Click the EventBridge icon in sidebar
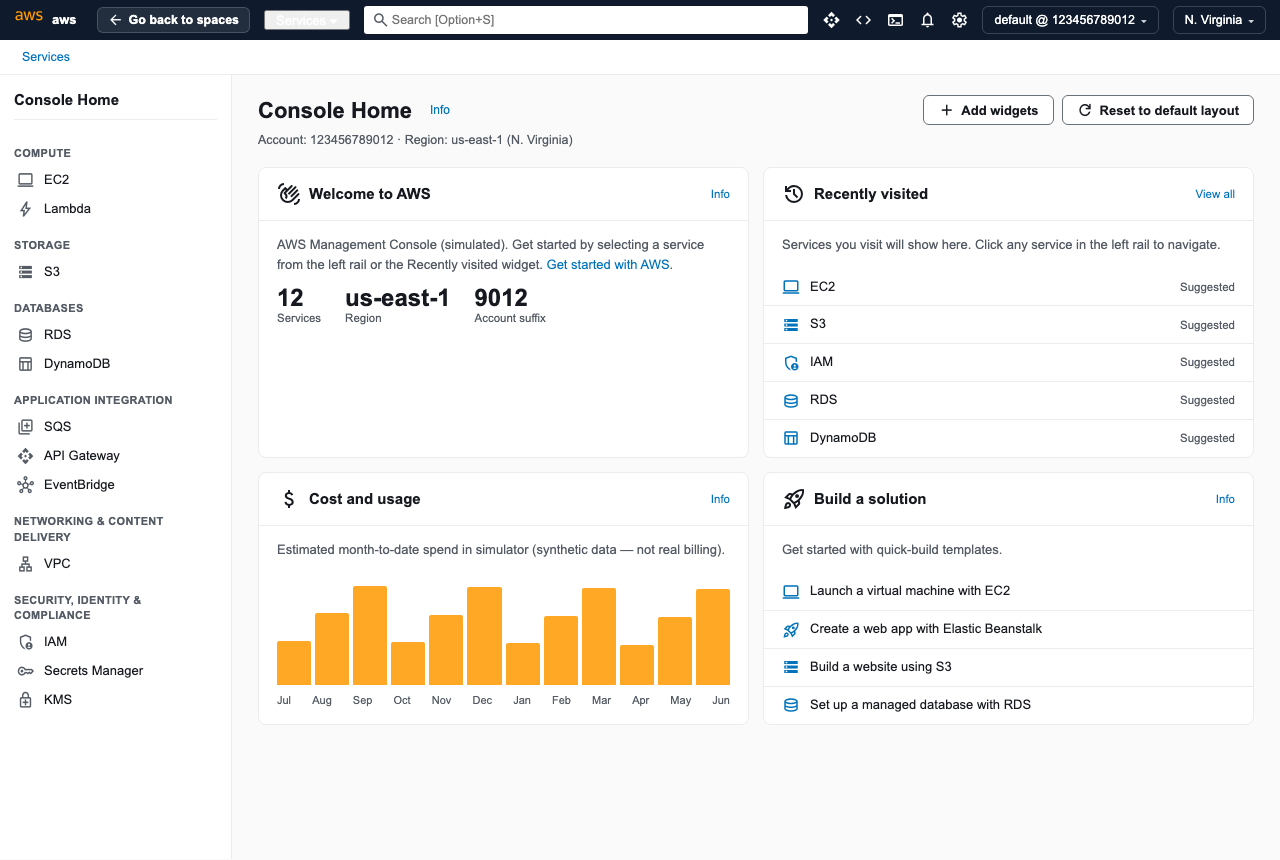Viewport: 1280px width, 860px height. point(26,485)
